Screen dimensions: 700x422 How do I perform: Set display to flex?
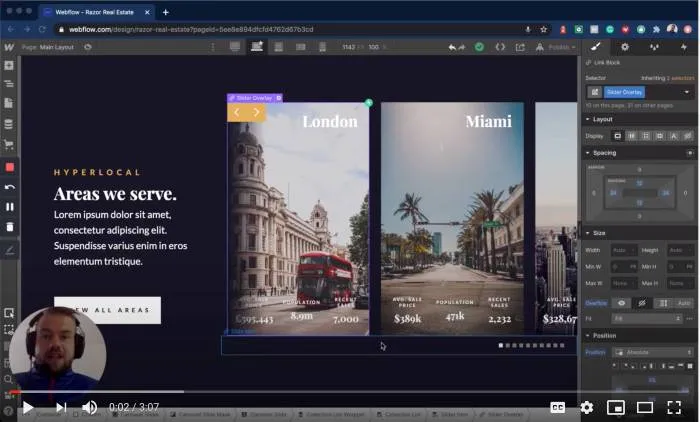[632, 136]
